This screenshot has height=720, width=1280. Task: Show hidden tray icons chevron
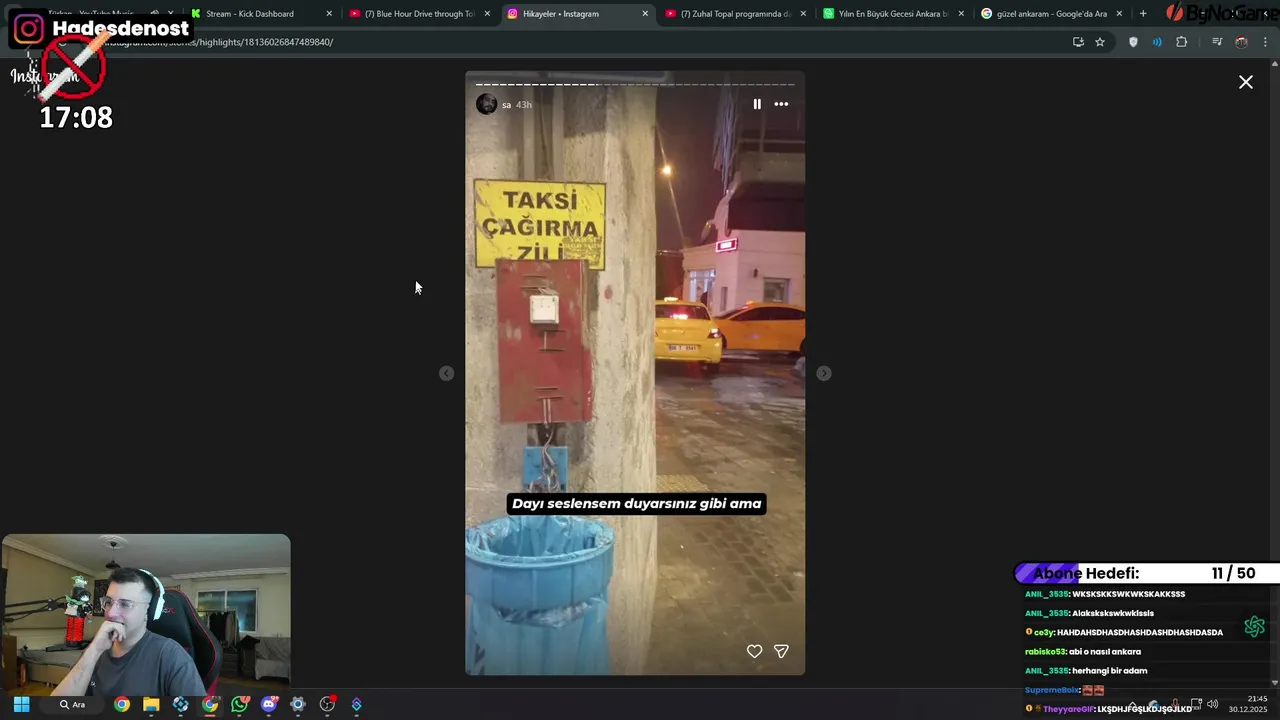1133,704
